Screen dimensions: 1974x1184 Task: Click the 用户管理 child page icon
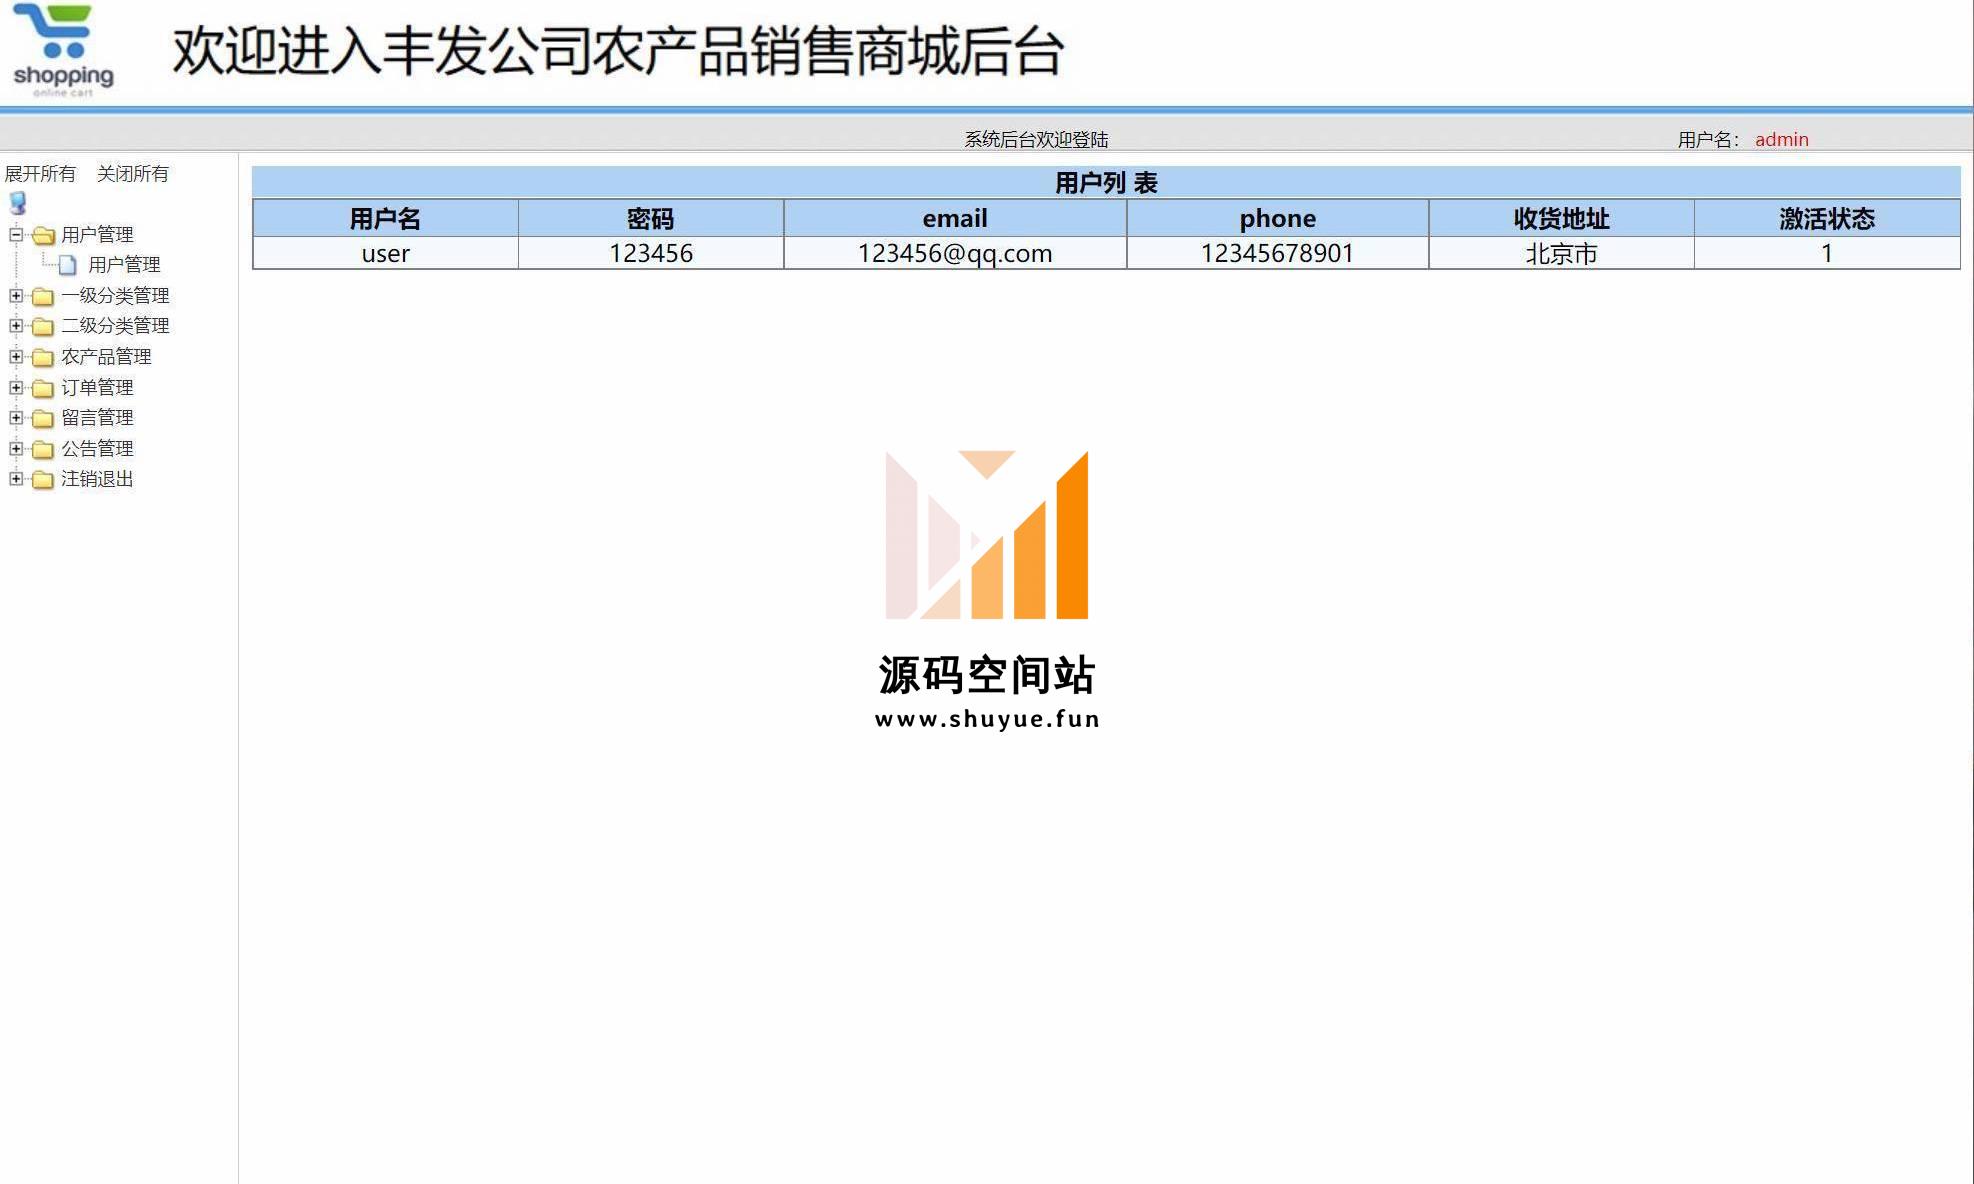[x=67, y=265]
